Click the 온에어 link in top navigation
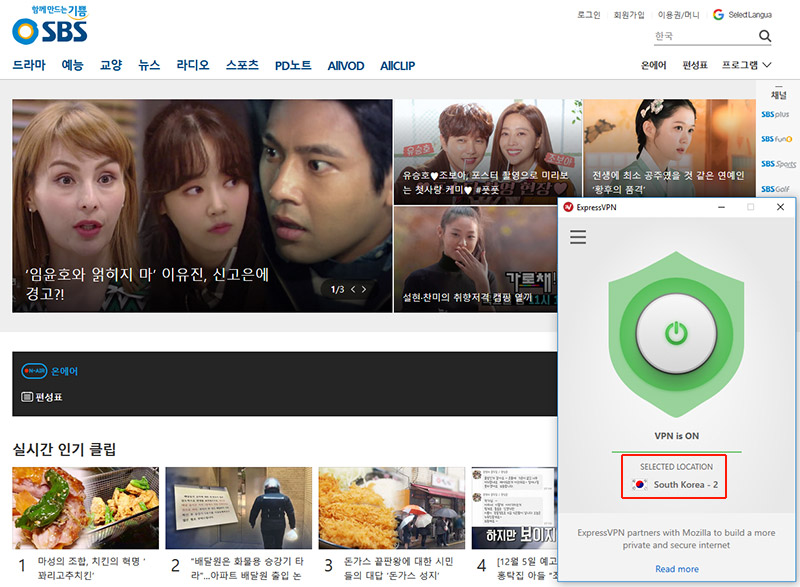Screen dimensions: 800x587 pos(654,65)
